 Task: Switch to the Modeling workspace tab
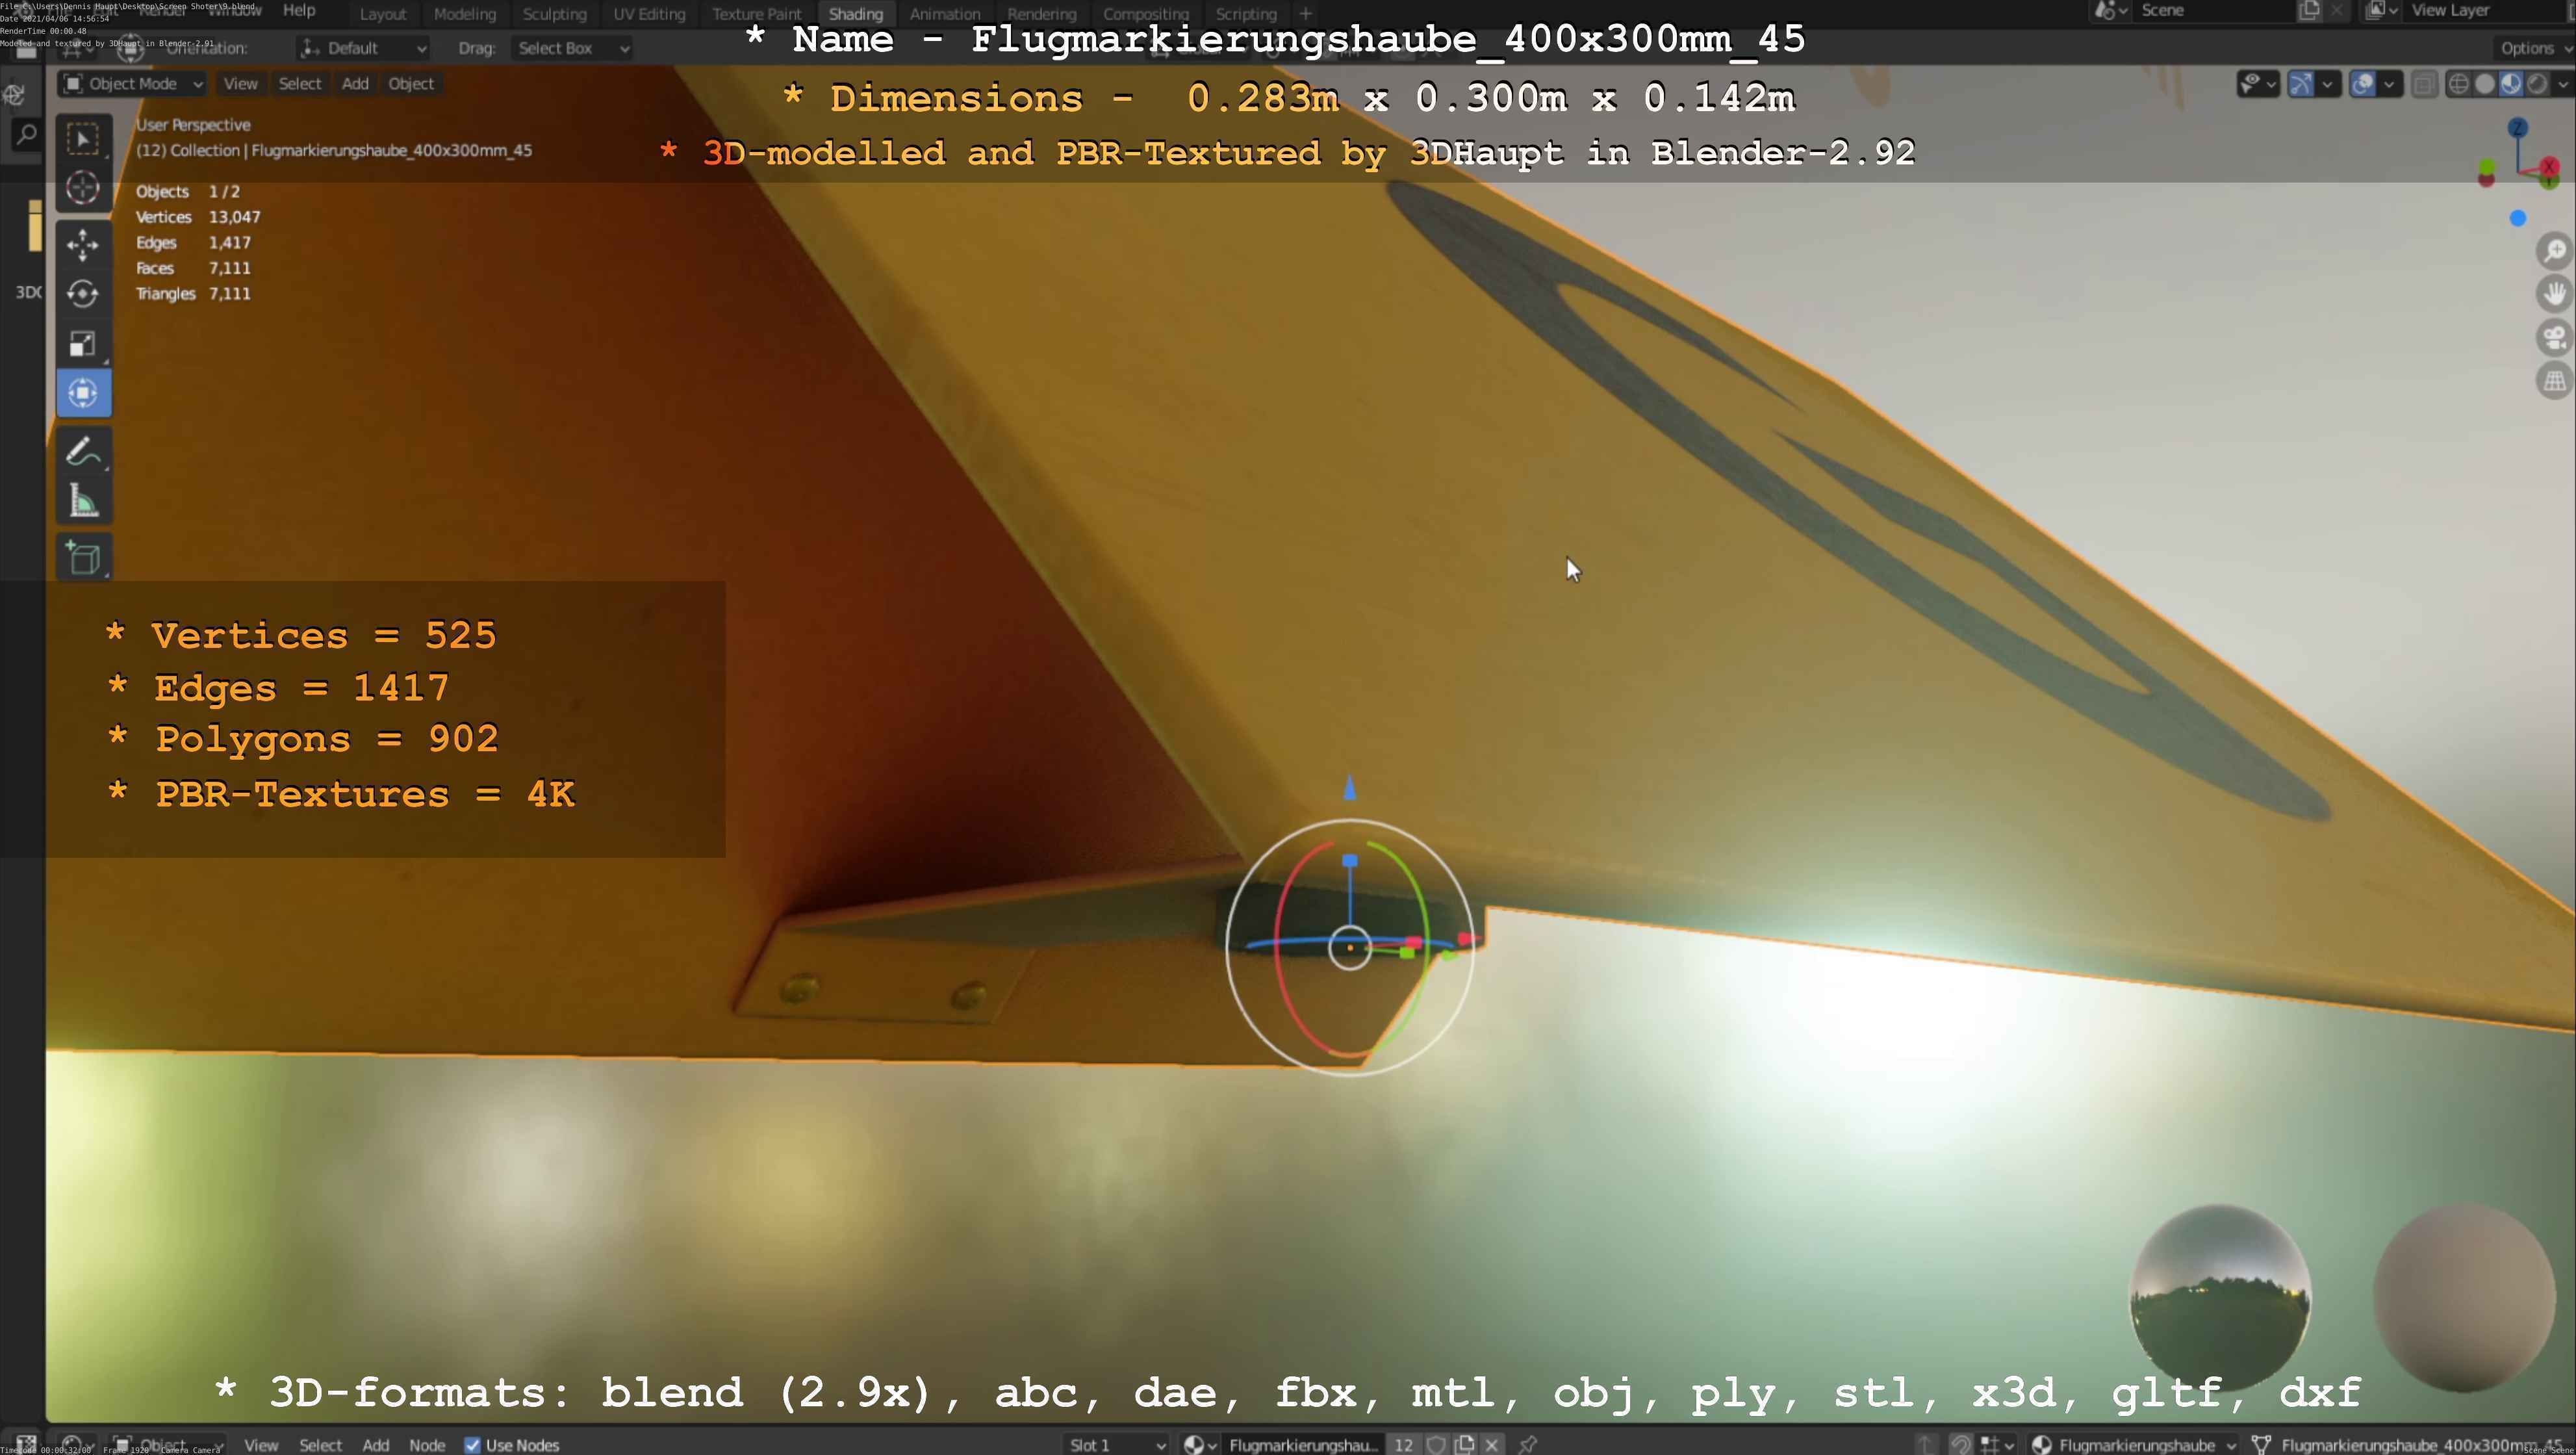[x=464, y=14]
